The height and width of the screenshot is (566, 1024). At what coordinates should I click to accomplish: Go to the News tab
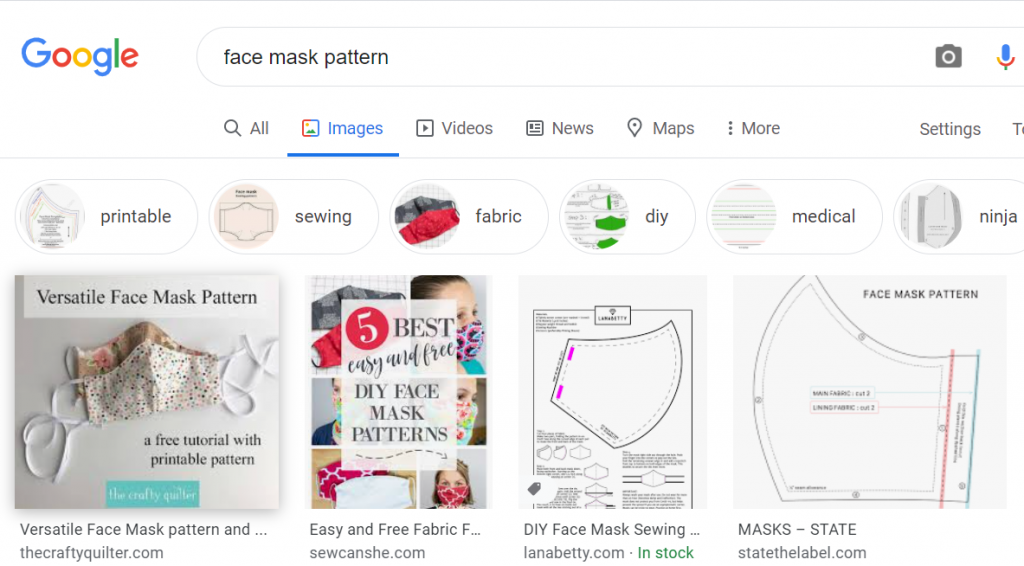(560, 128)
